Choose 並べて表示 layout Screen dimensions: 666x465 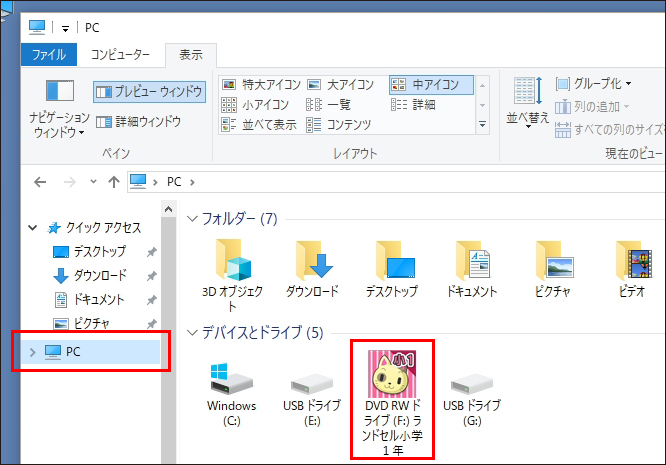(x=259, y=124)
